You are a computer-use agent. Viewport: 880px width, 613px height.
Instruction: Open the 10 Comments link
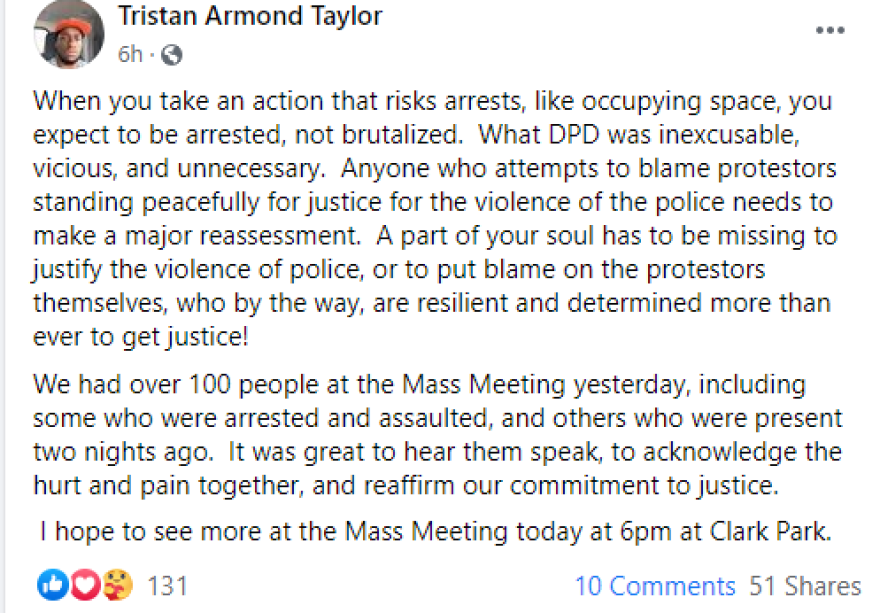pos(655,586)
